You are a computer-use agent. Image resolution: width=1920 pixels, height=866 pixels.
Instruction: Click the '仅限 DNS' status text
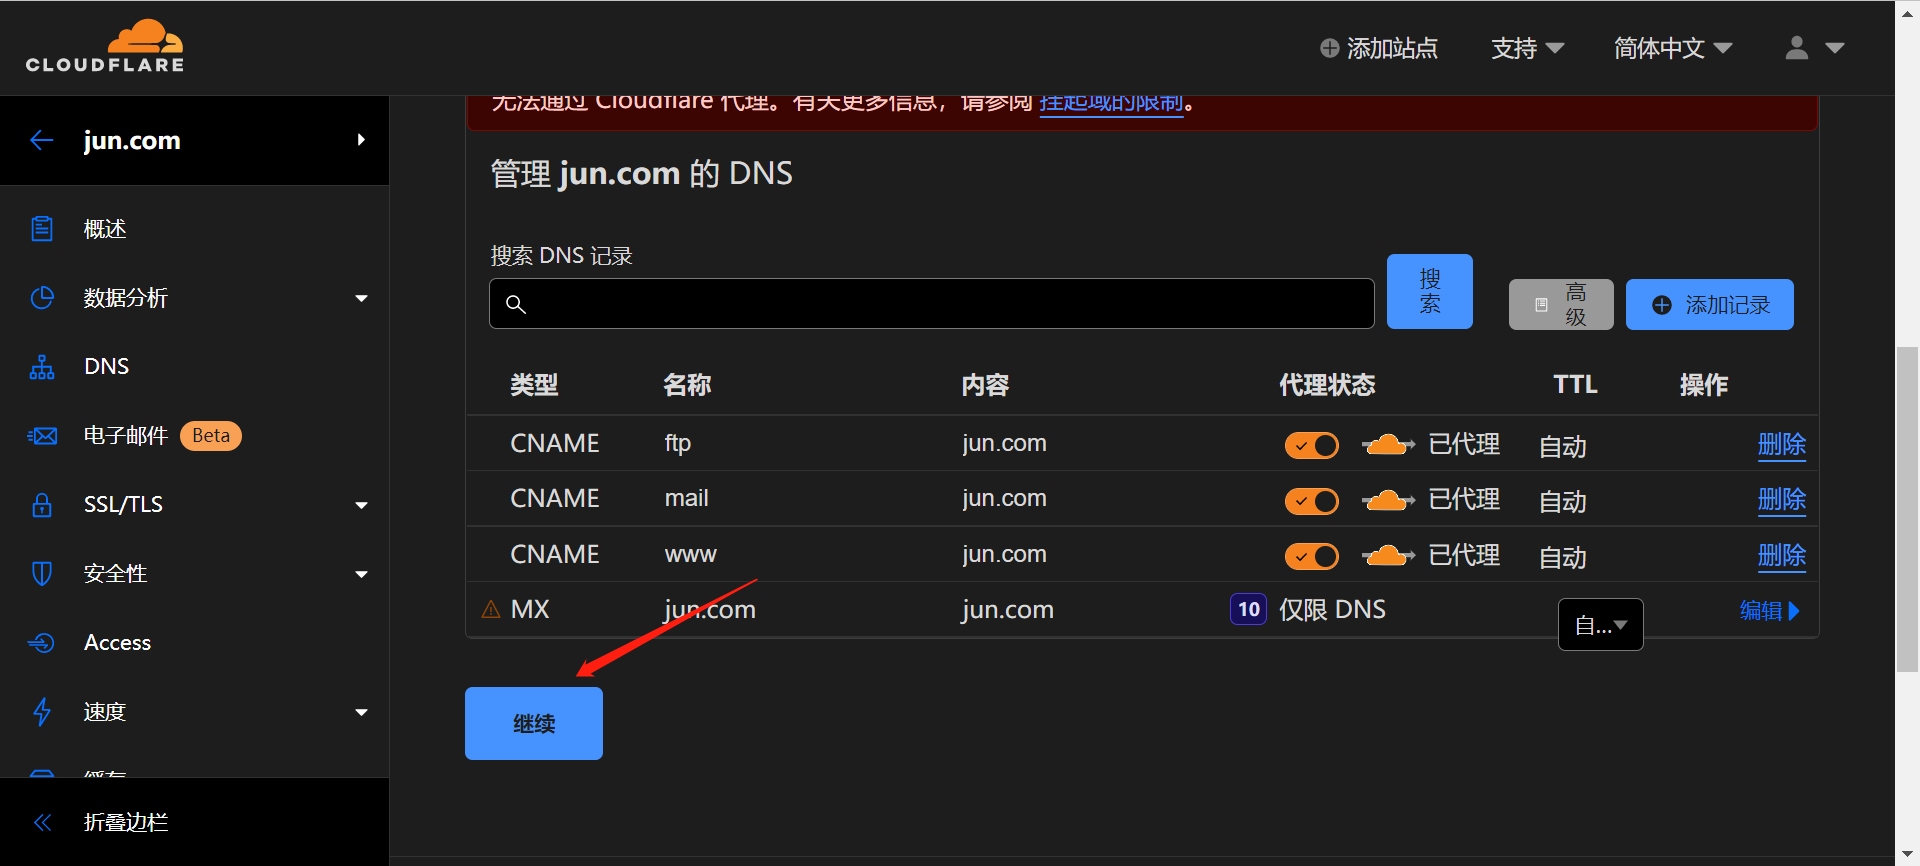1333,609
